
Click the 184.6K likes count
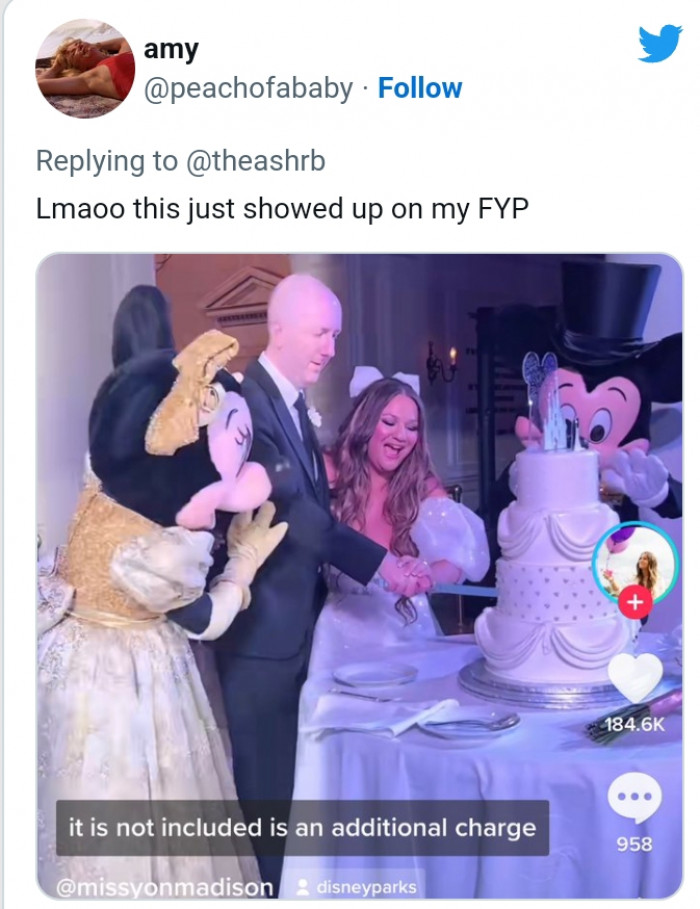pos(634,724)
